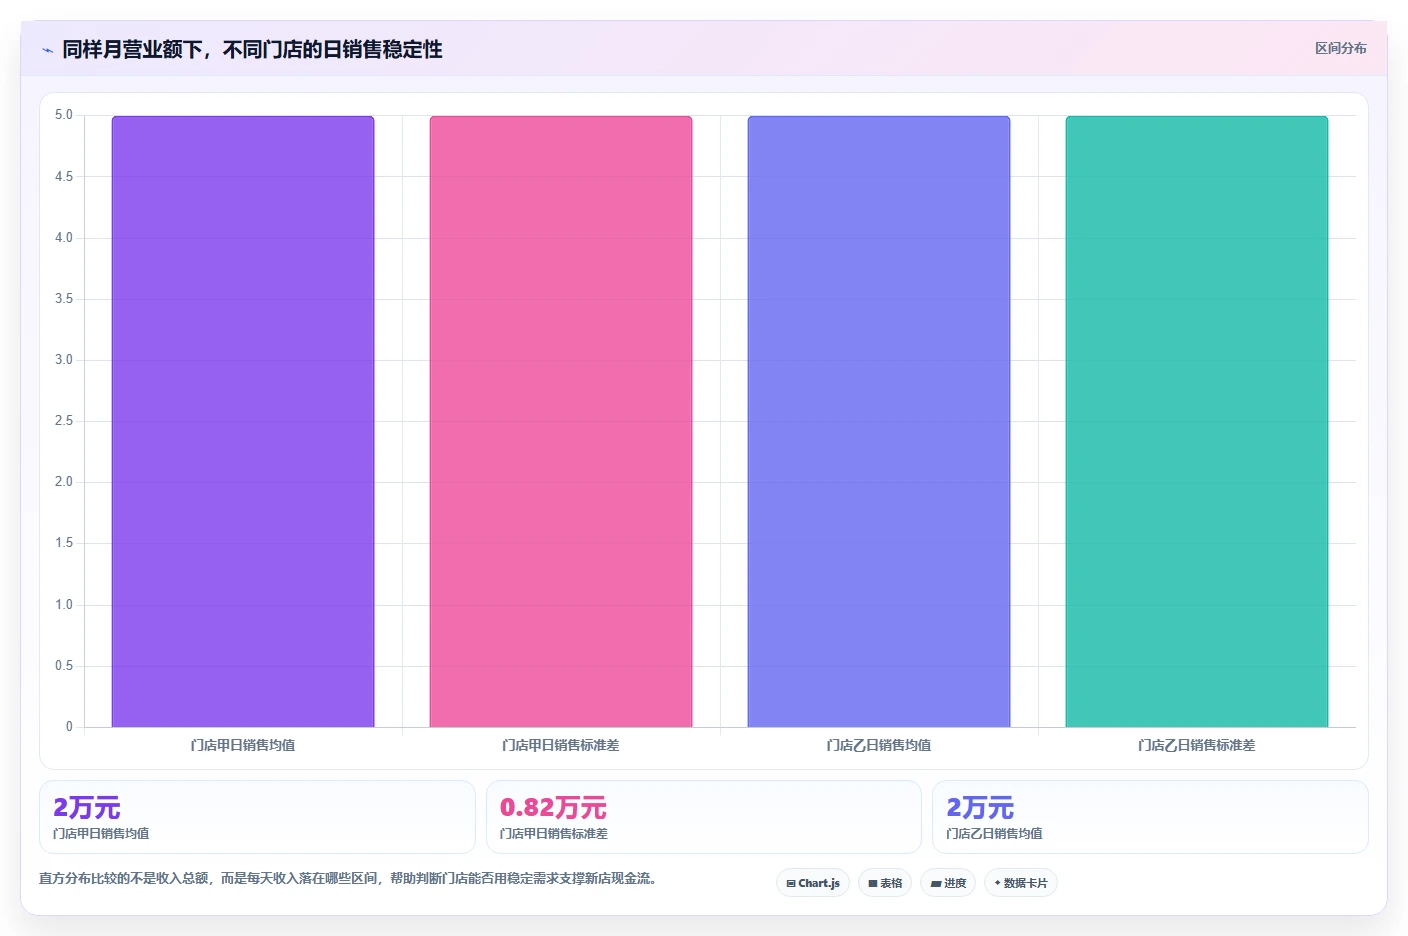Select the purple 门店甲日销售均值 bar
This screenshot has height=936, width=1408.
coord(243,421)
